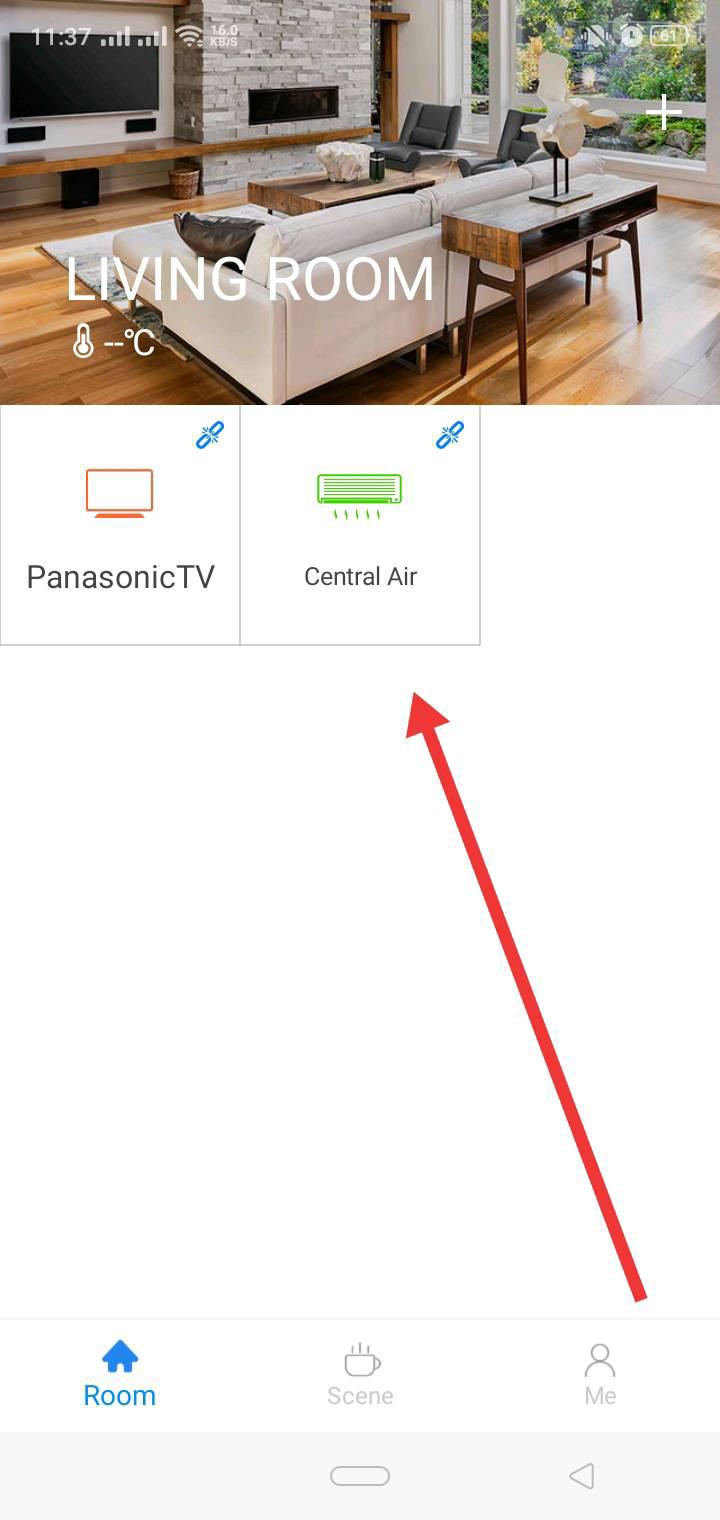Tap the Android back triangle button
The image size is (720, 1520).
581,1476
